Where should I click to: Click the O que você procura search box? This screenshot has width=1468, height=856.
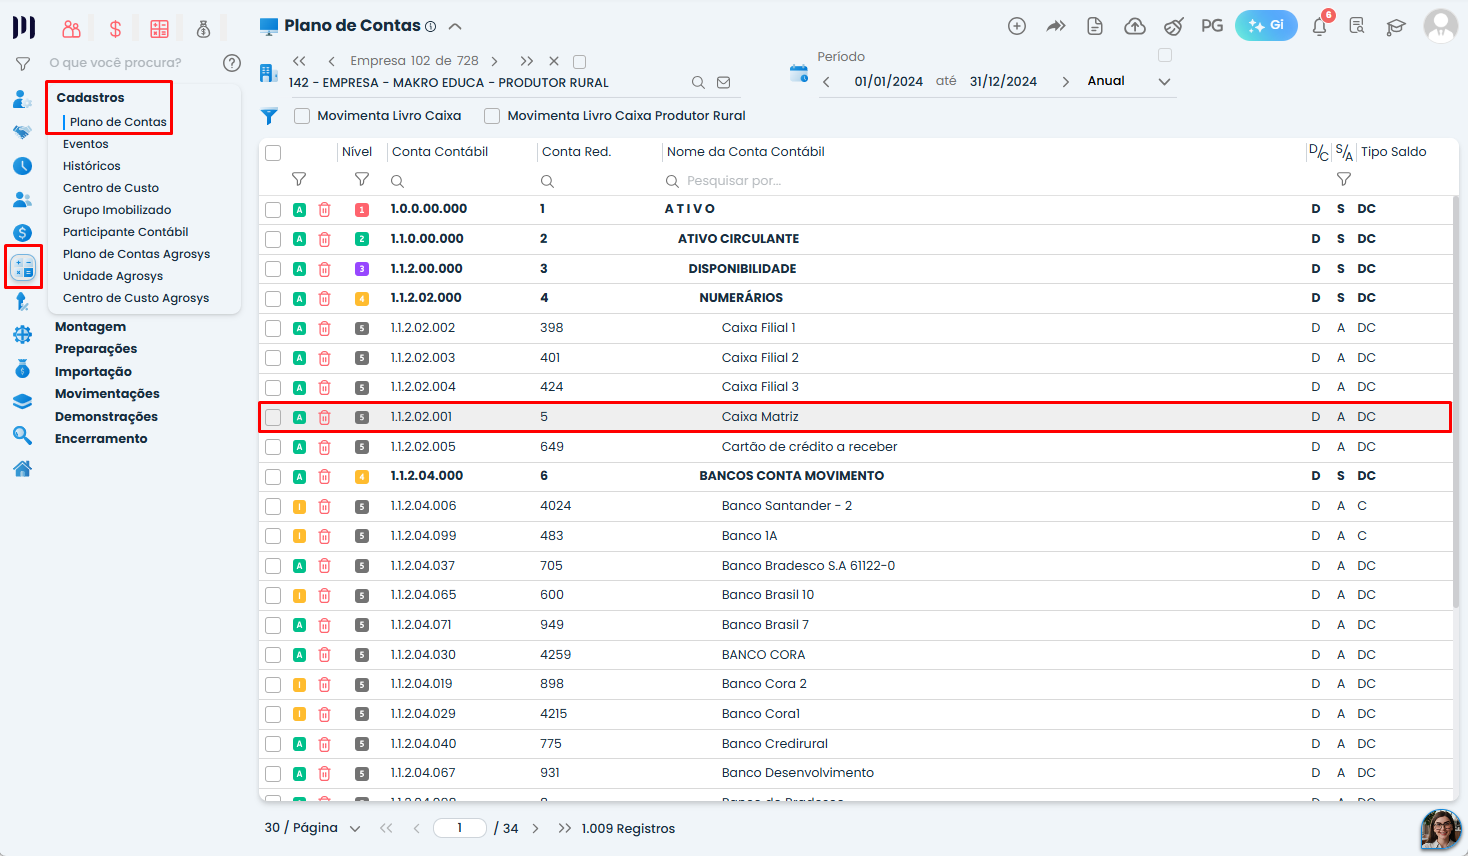pyautogui.click(x=116, y=63)
